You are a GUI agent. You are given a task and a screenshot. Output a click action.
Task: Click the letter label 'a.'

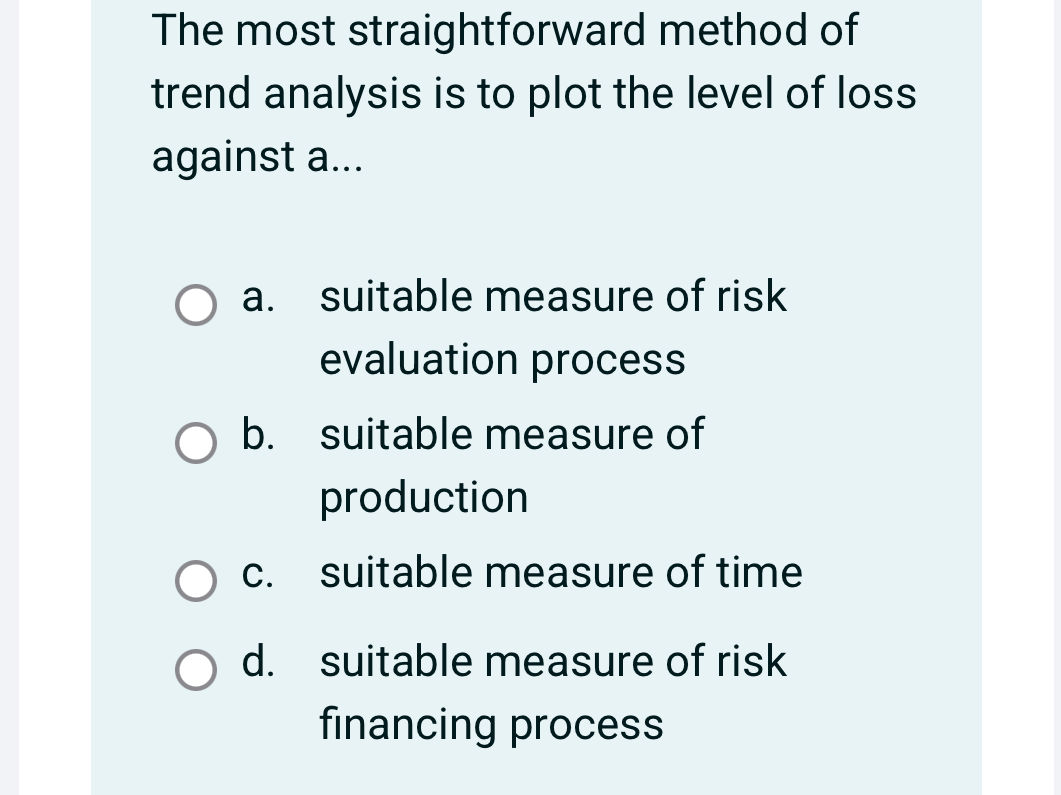coord(258,298)
